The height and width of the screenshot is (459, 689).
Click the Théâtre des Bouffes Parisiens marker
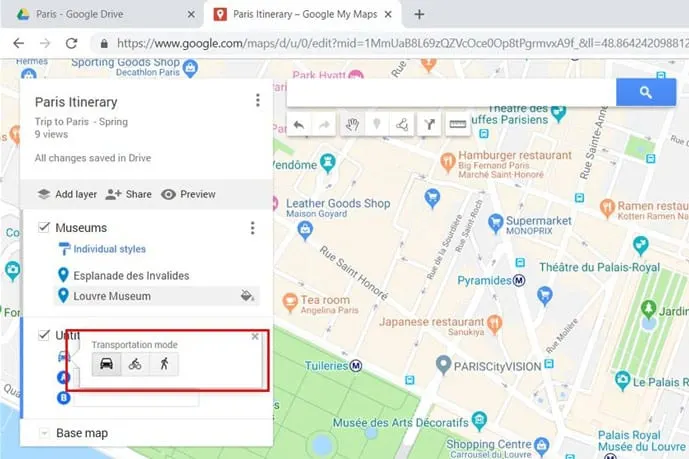coord(558,114)
